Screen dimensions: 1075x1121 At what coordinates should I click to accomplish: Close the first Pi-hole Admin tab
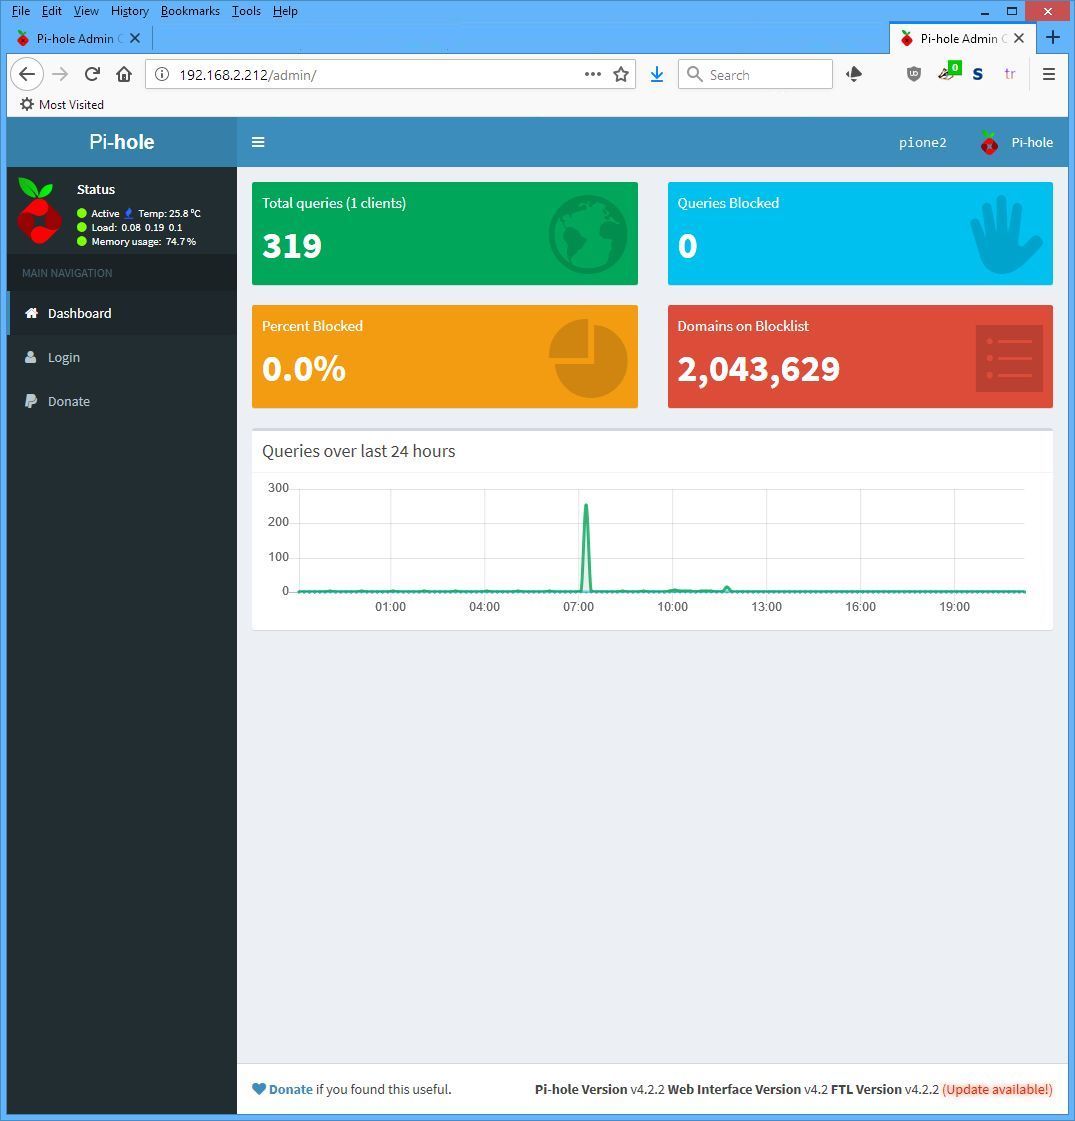pos(135,39)
